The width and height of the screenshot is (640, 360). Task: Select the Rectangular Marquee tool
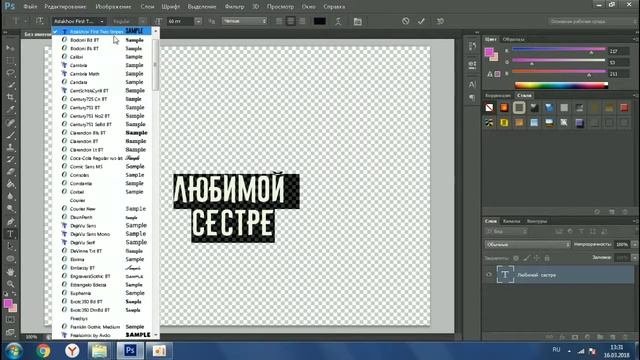[x=11, y=60]
